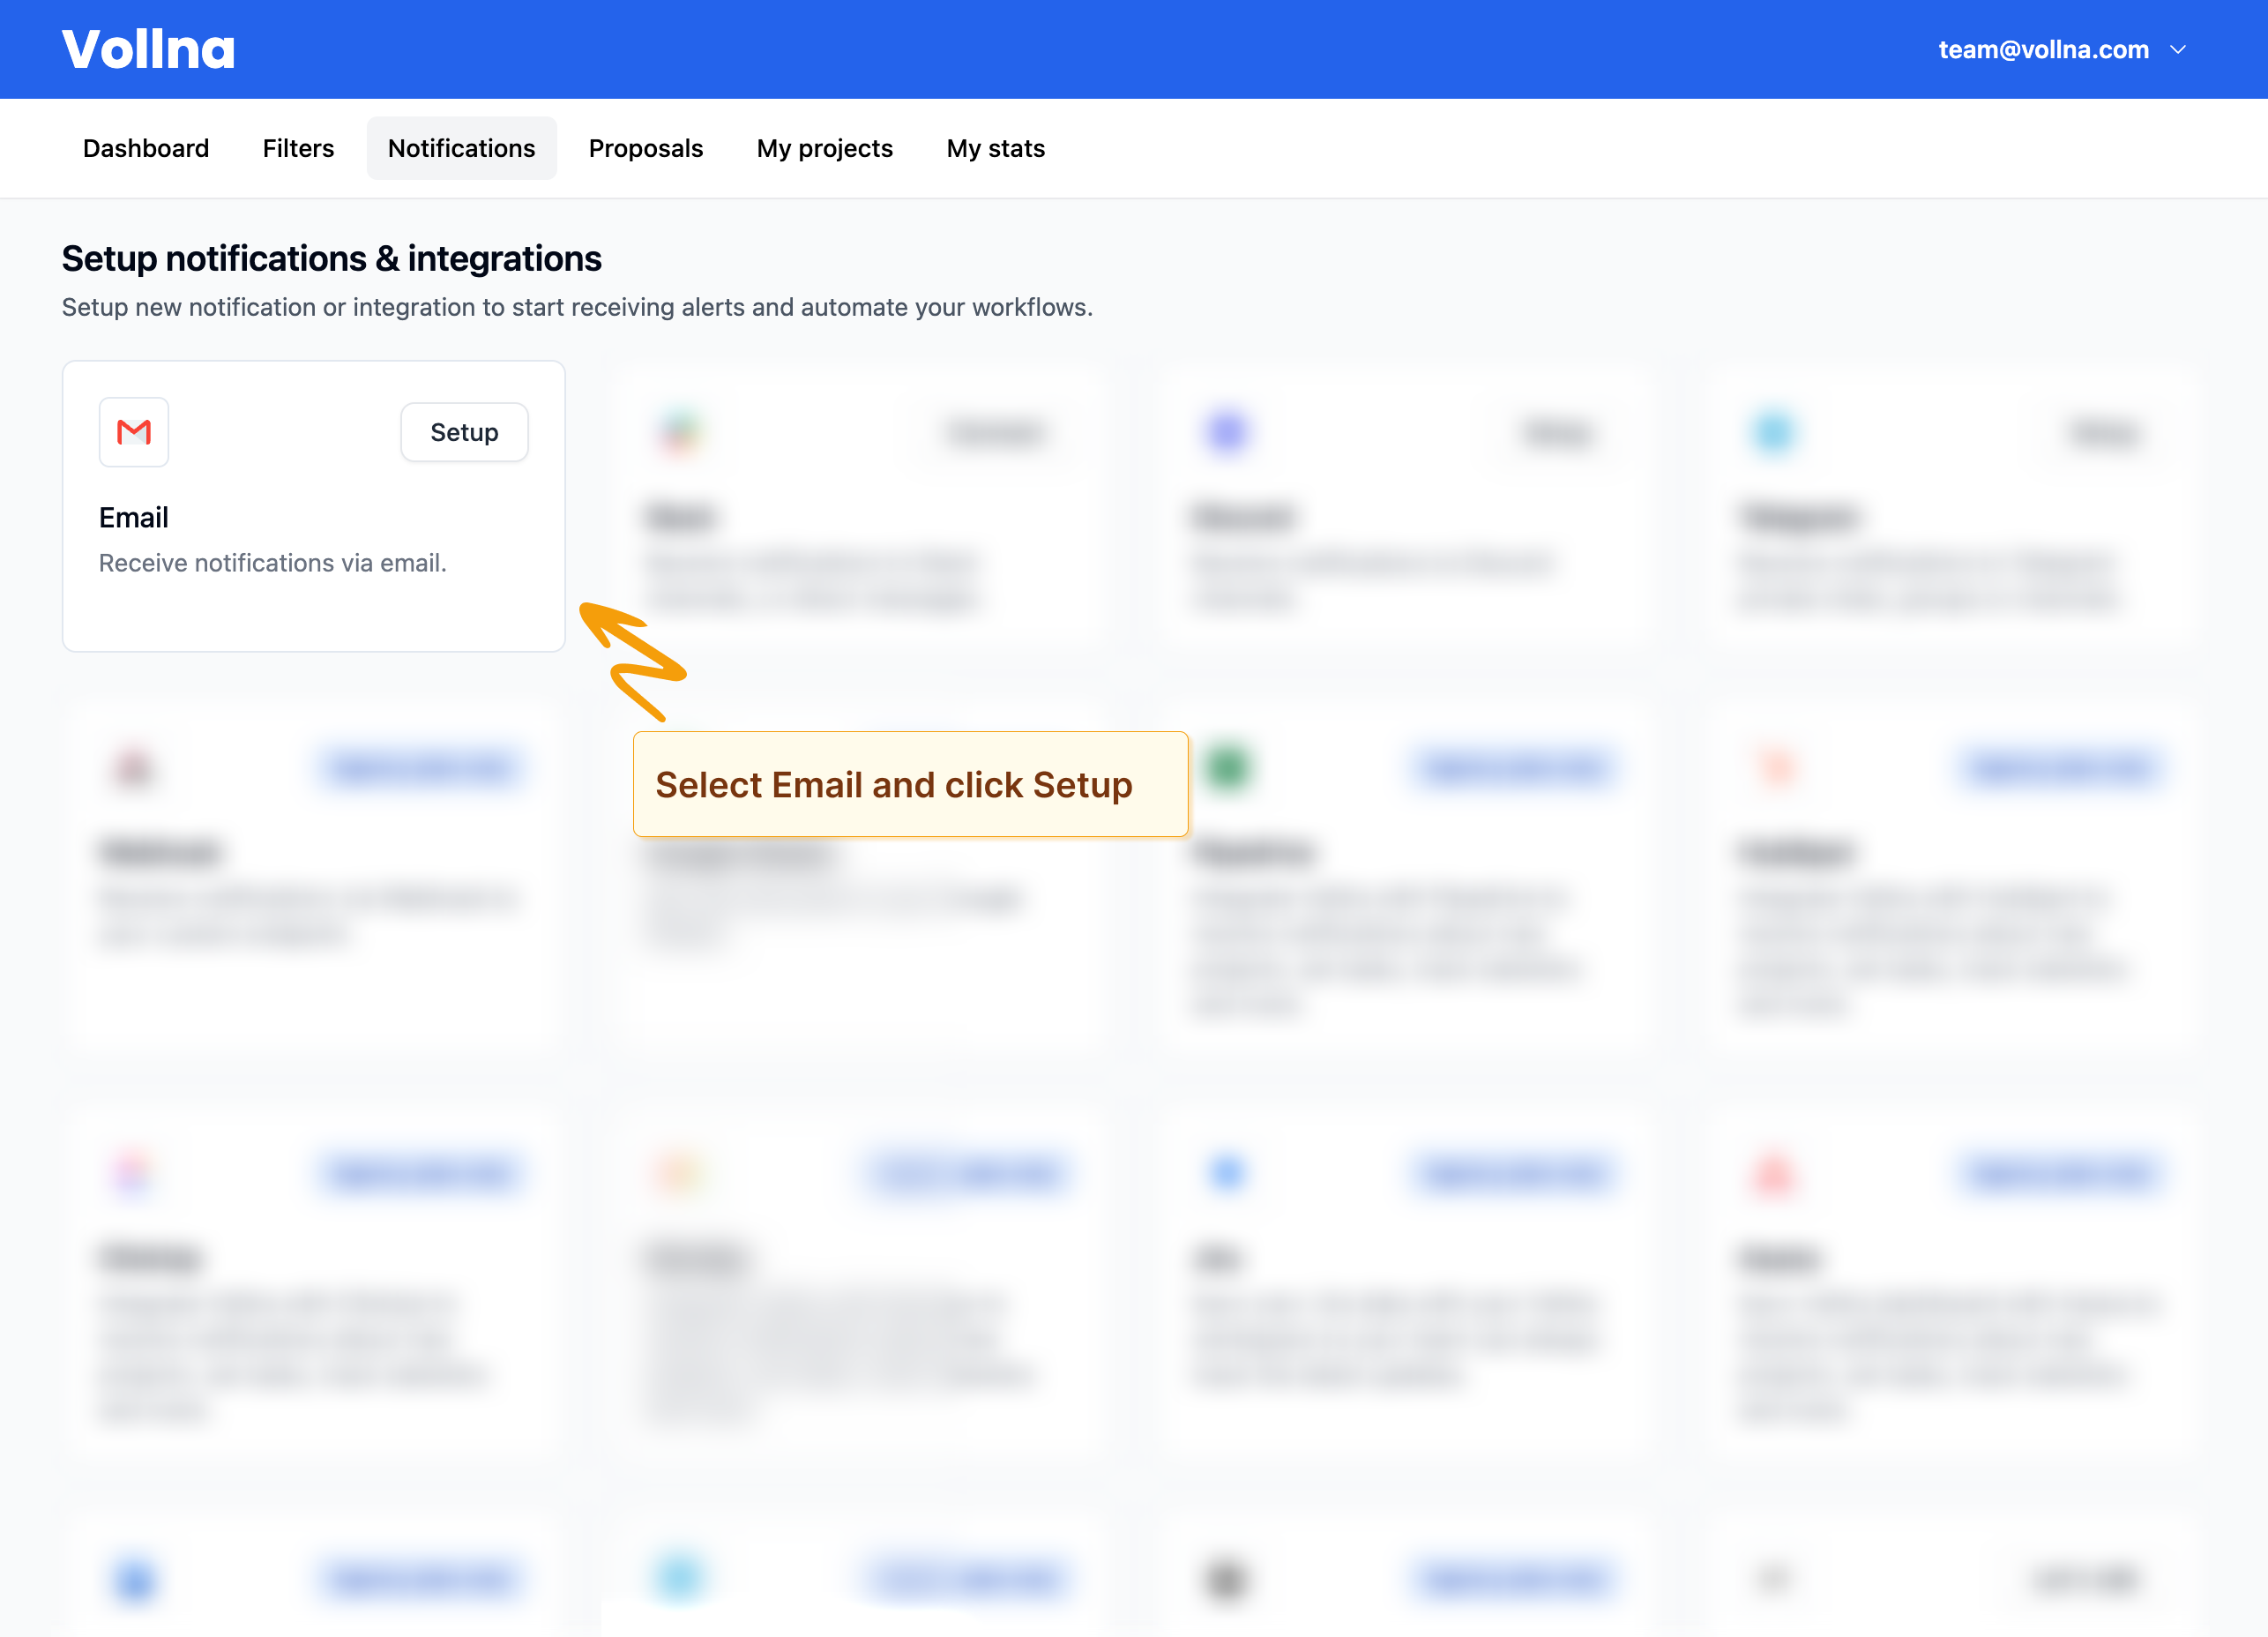The width and height of the screenshot is (2268, 1637).
Task: Expand the account chevron next to team@vollna.com
Action: pyautogui.click(x=2178, y=49)
